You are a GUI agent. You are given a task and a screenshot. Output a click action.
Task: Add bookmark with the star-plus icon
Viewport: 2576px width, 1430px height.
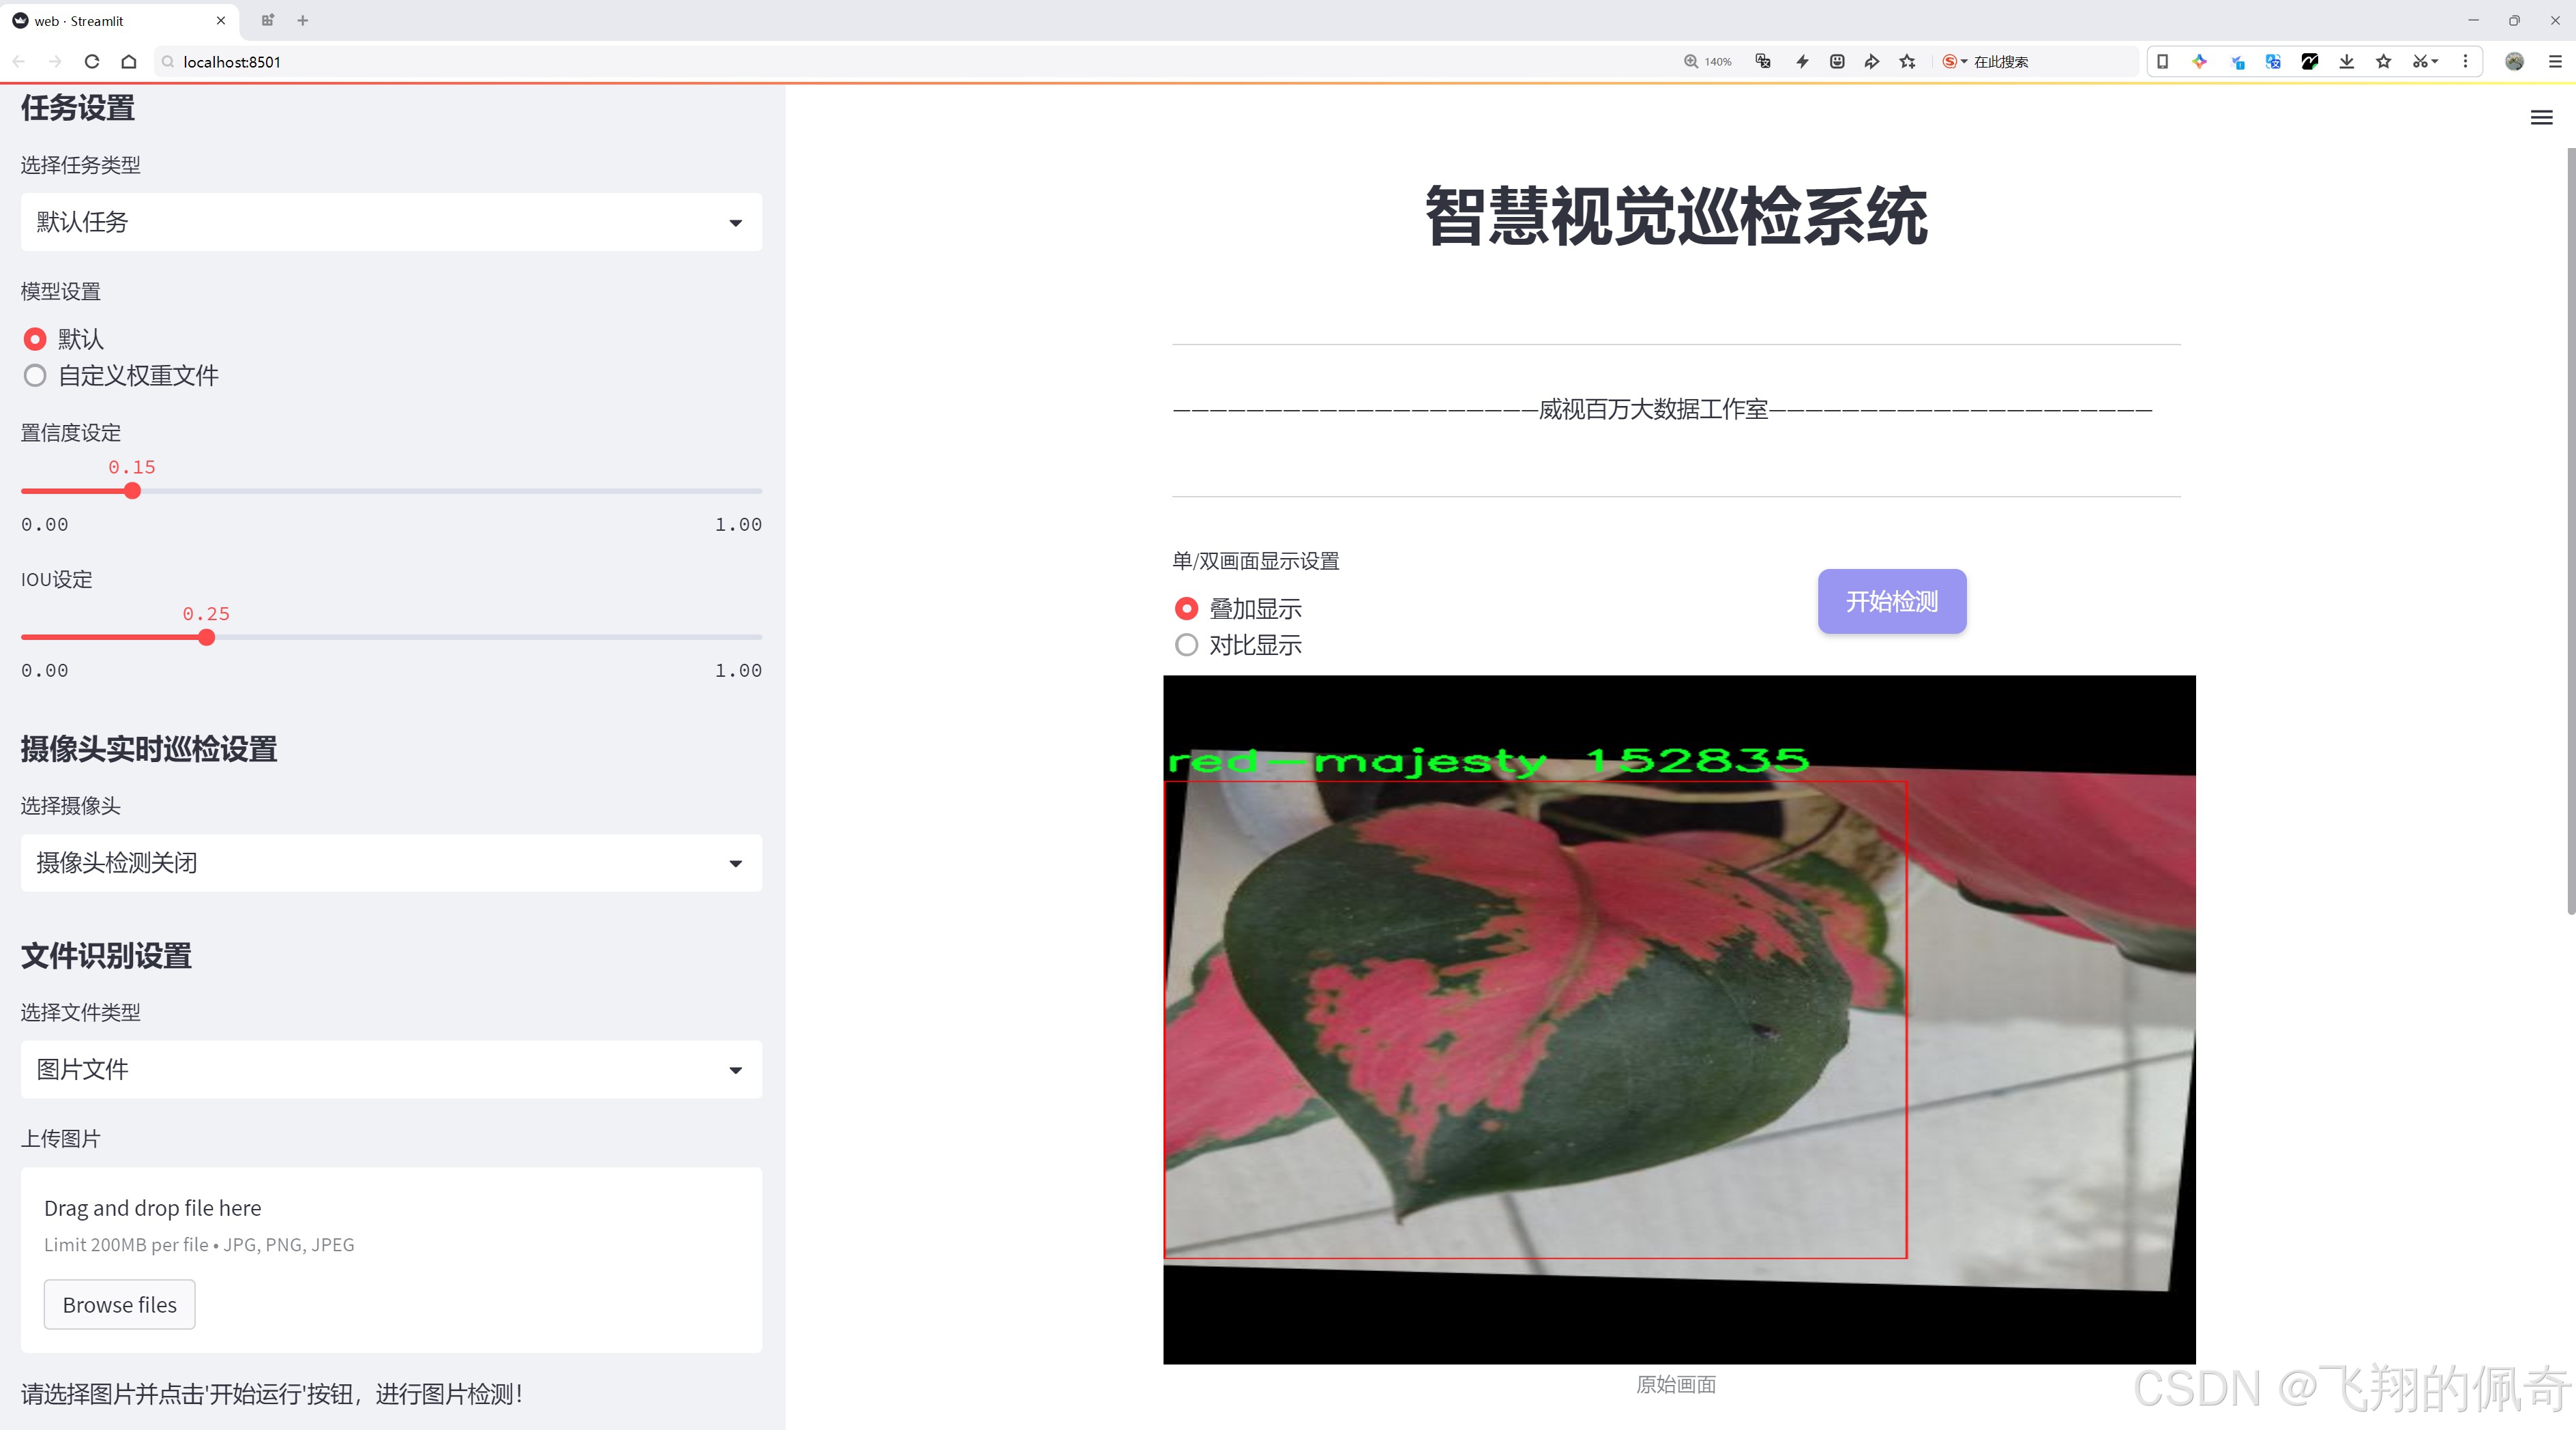1906,61
